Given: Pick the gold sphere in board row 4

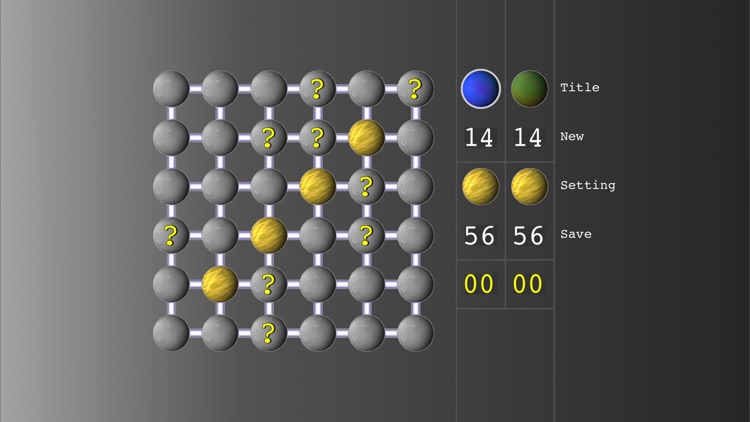Looking at the screenshot, I should (x=269, y=235).
